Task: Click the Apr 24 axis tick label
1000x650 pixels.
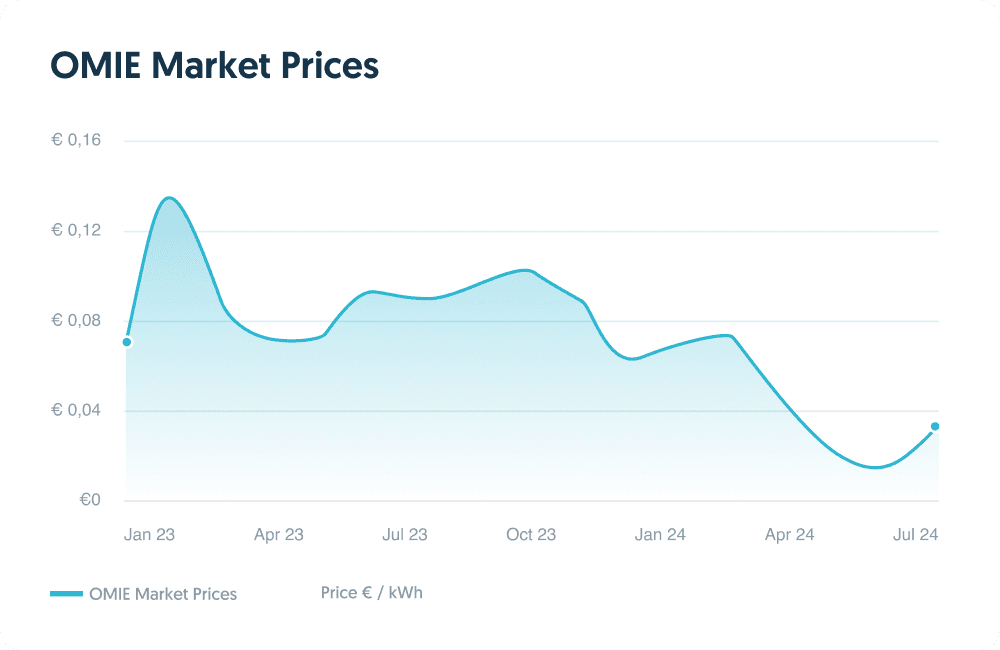Action: tap(790, 535)
